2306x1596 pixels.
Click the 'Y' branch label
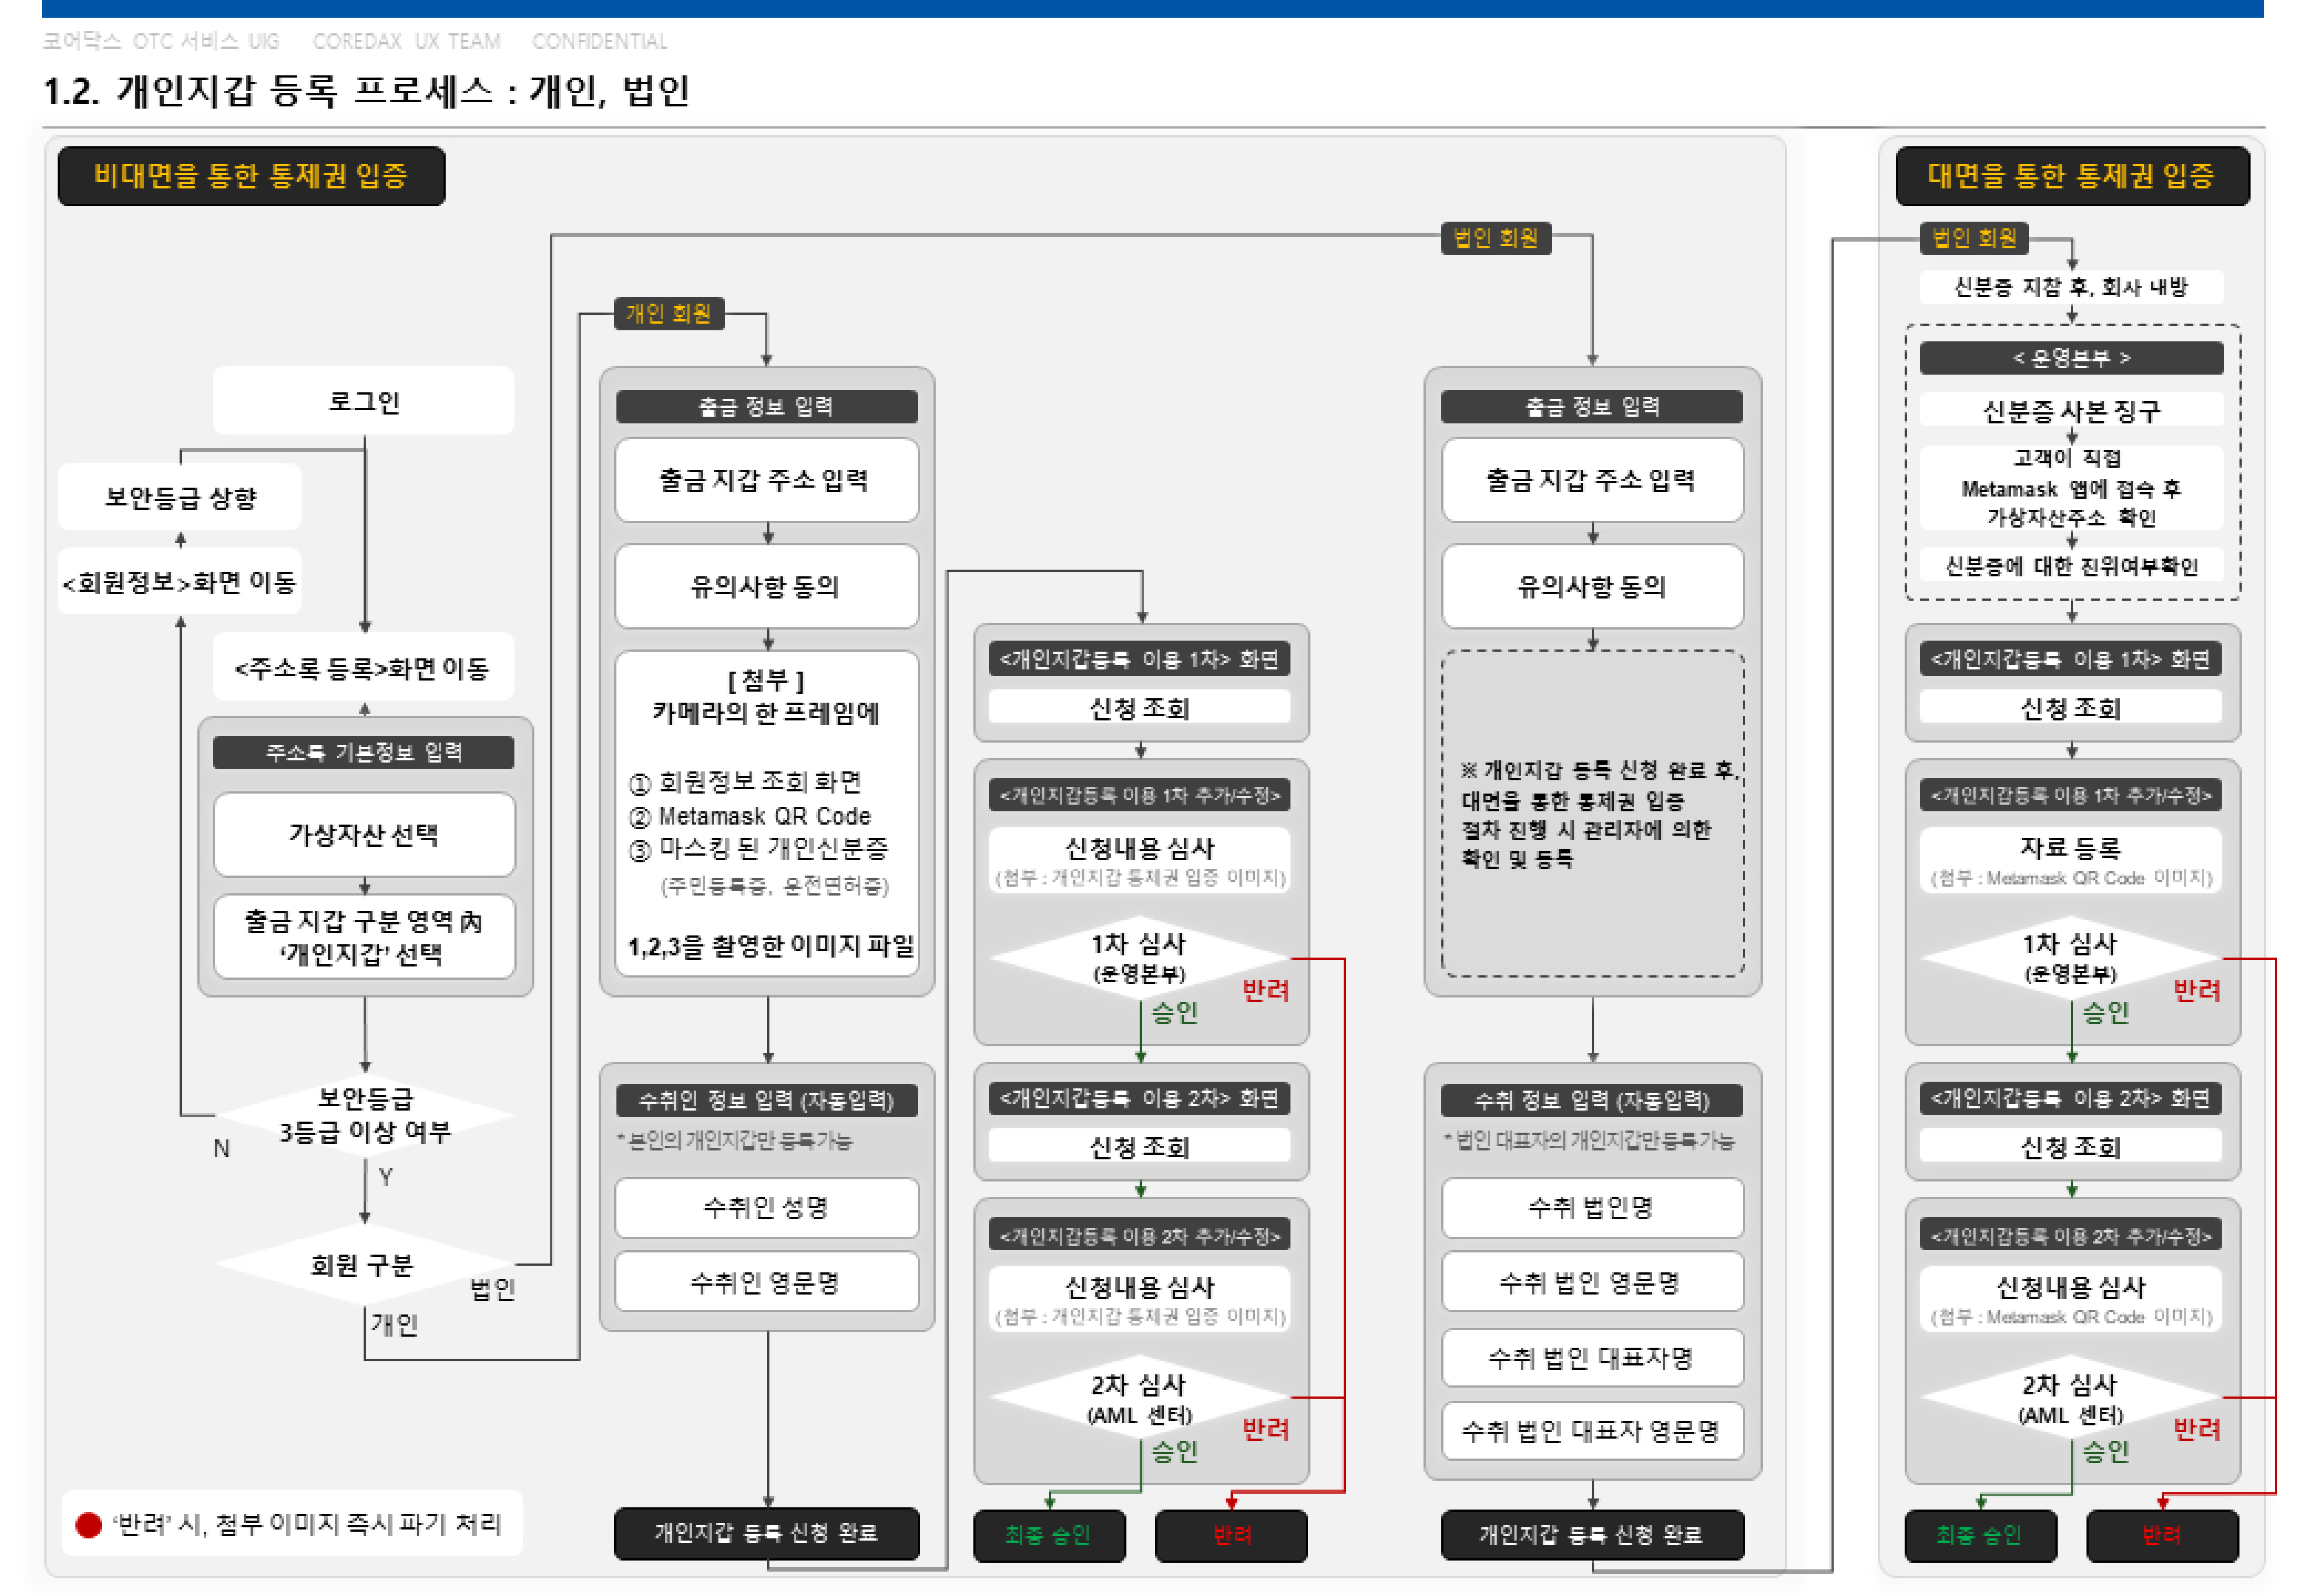pyautogui.click(x=385, y=1177)
